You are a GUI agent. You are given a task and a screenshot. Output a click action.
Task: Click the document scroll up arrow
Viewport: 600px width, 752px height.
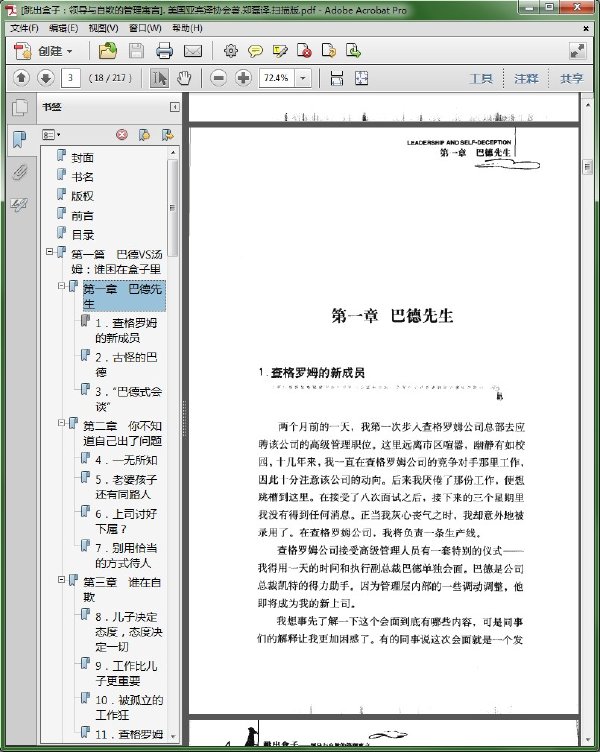[x=587, y=104]
